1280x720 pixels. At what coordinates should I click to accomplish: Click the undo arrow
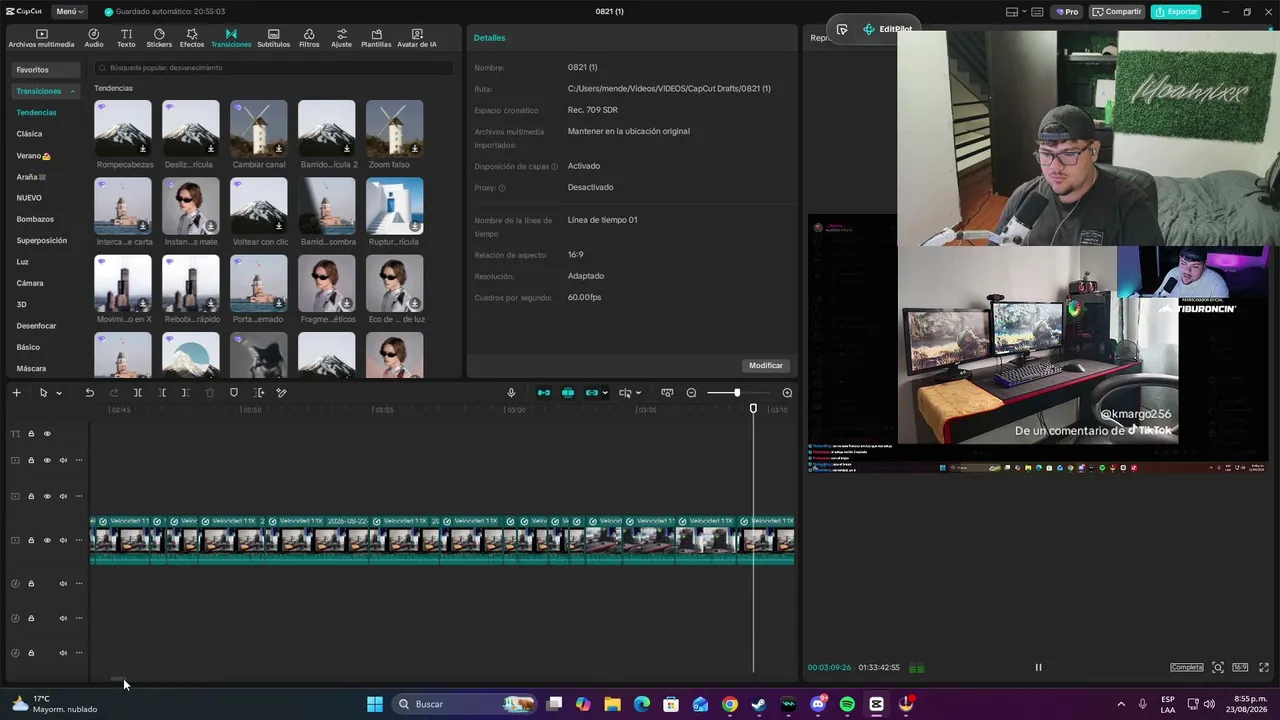click(89, 393)
